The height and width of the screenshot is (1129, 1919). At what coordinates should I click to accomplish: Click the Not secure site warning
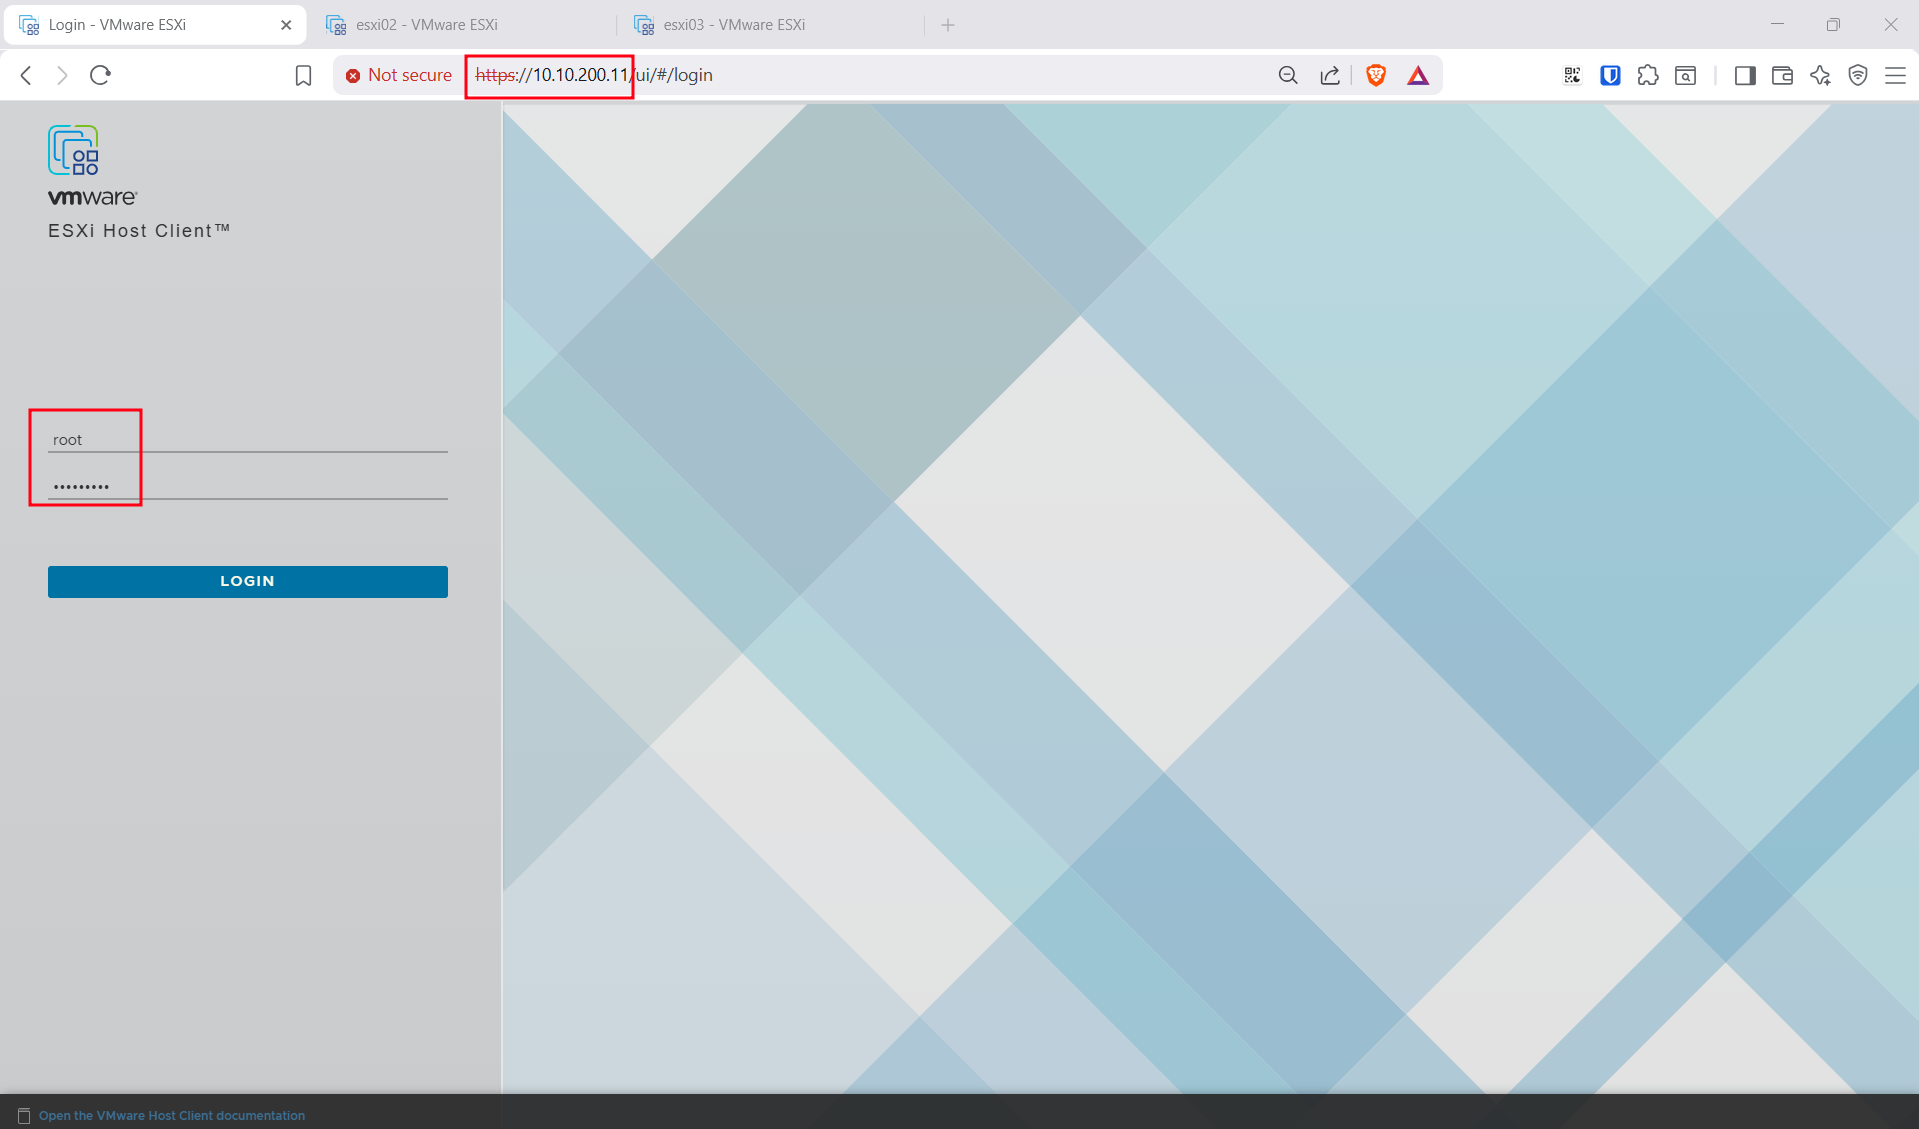[399, 75]
